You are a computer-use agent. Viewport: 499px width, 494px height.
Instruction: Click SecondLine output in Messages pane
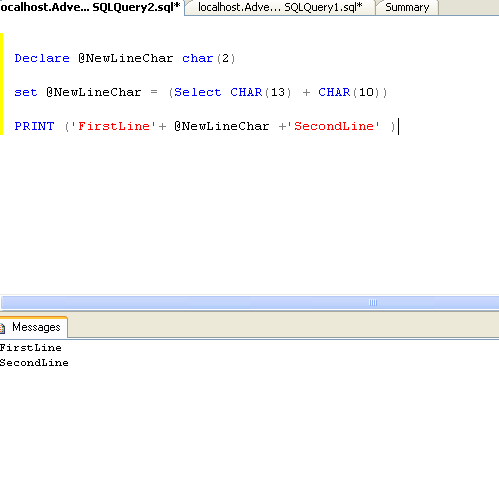[x=34, y=363]
